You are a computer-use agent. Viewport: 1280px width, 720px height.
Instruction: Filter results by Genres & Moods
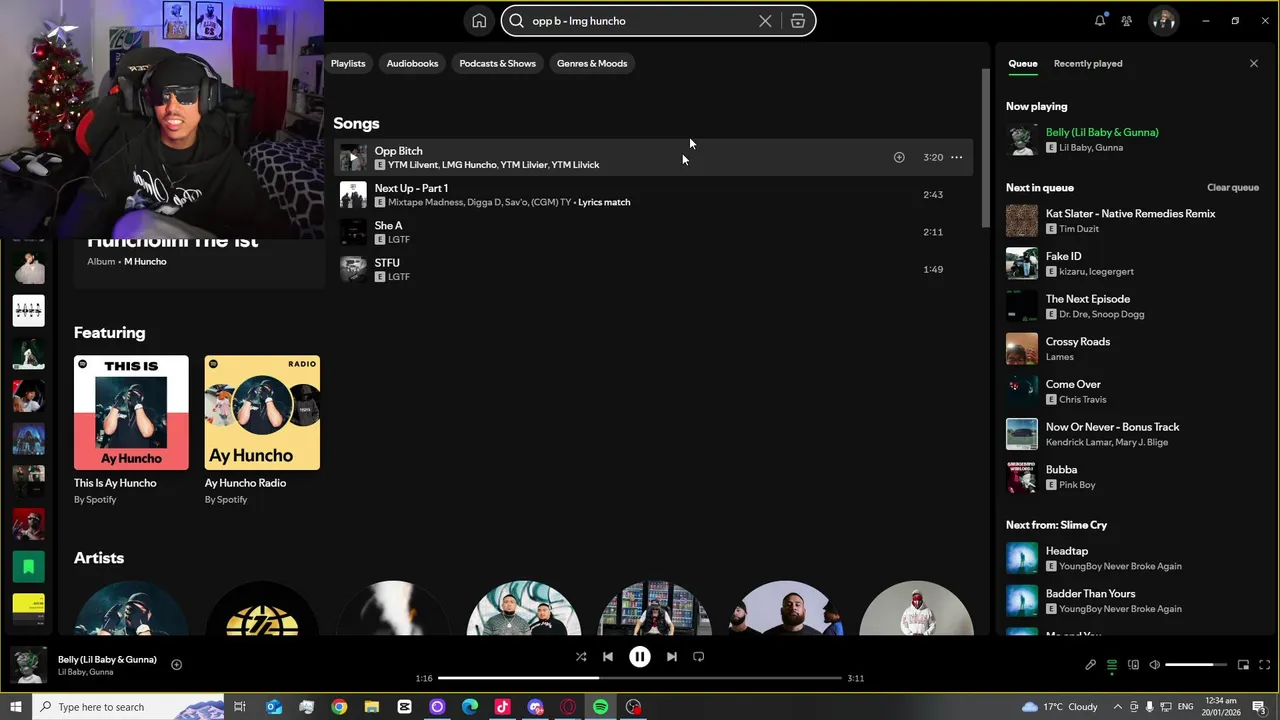pos(592,63)
